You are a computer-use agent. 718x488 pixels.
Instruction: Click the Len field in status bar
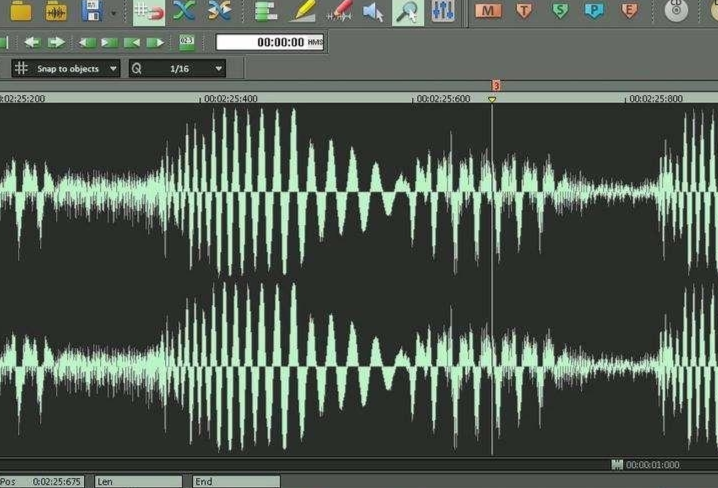138,482
